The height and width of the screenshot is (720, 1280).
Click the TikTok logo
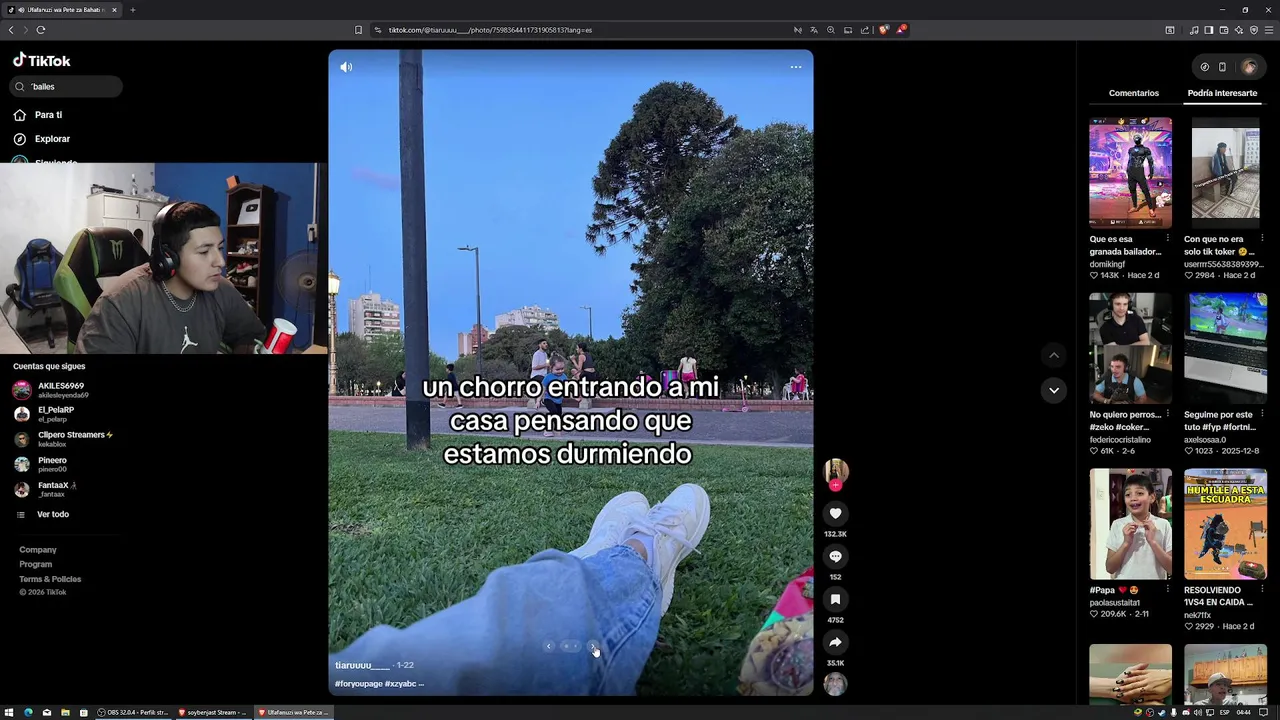click(x=42, y=61)
